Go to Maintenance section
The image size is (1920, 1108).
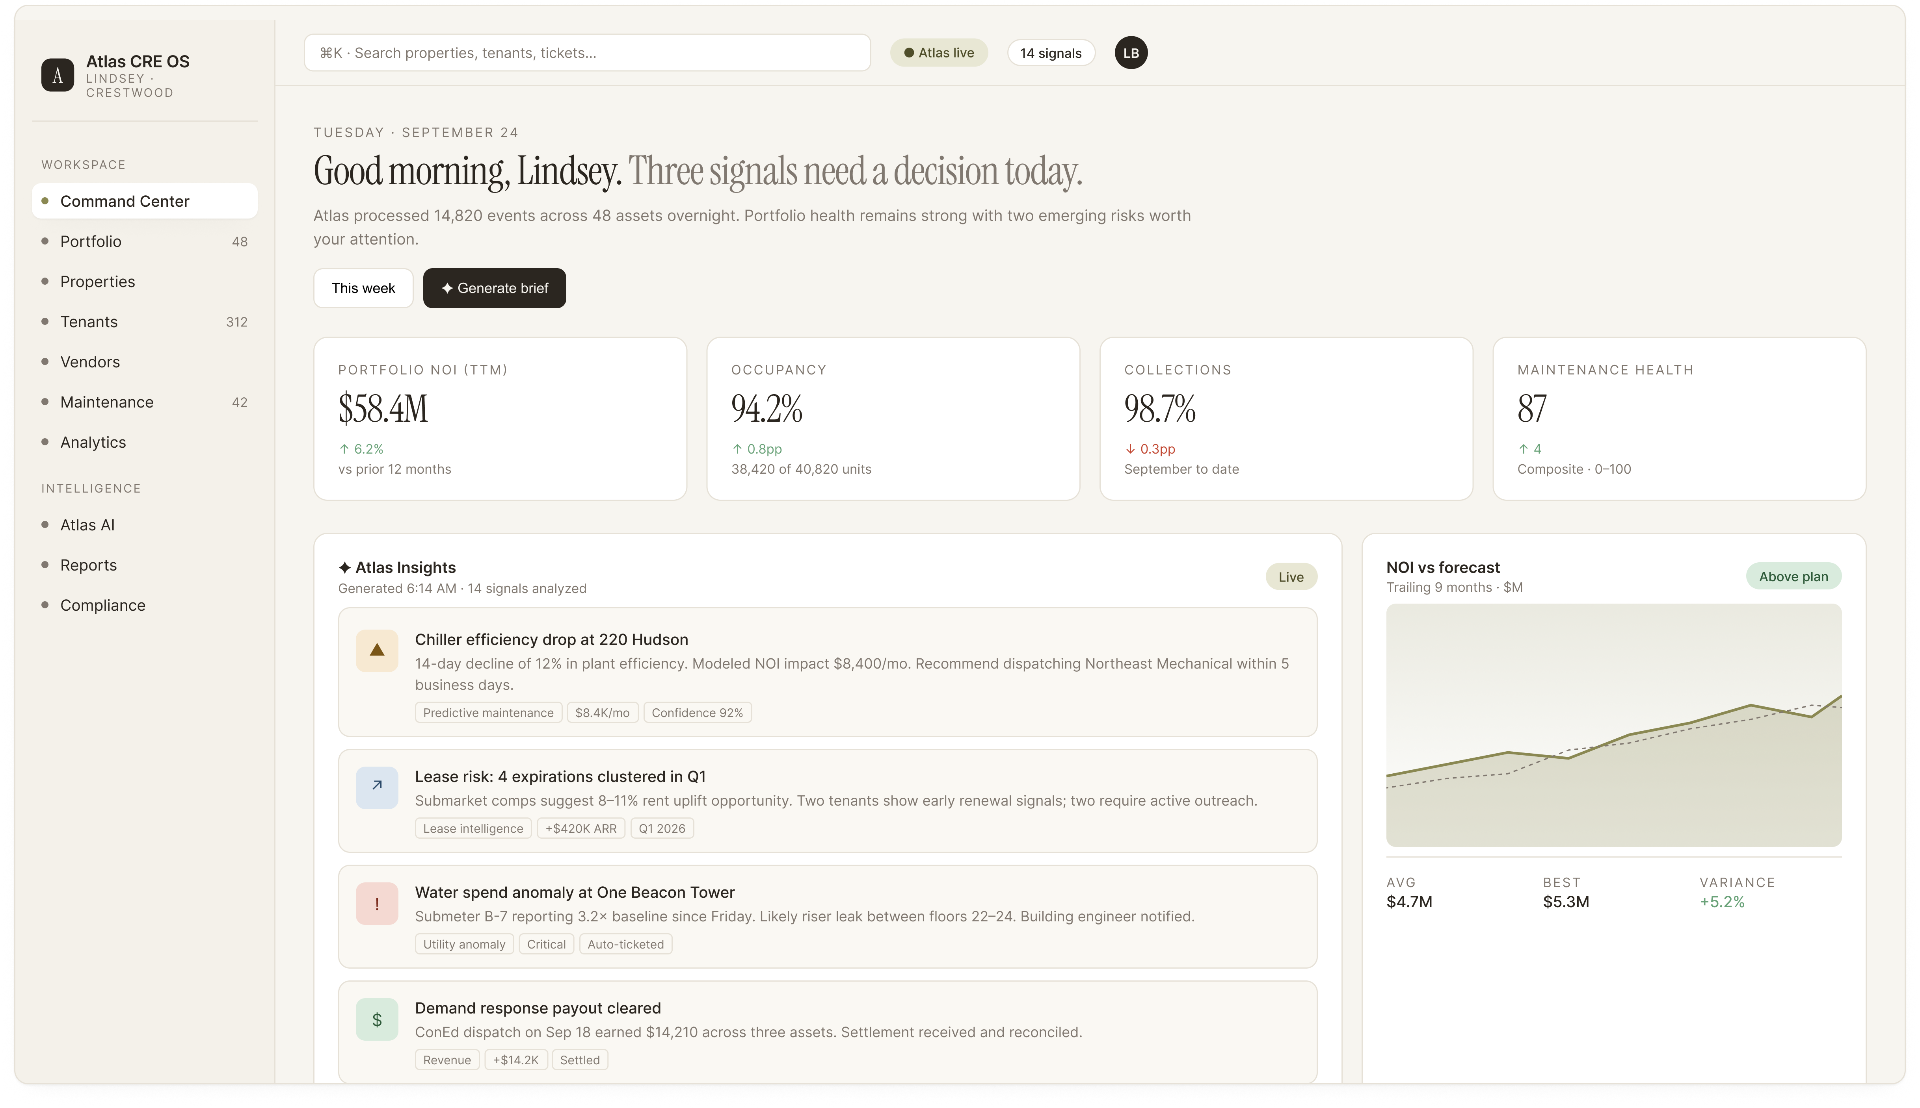[145, 402]
